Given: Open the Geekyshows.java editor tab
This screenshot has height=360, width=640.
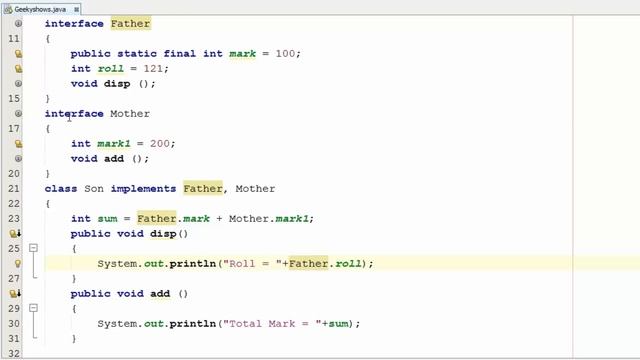Looking at the screenshot, I should (40, 9).
